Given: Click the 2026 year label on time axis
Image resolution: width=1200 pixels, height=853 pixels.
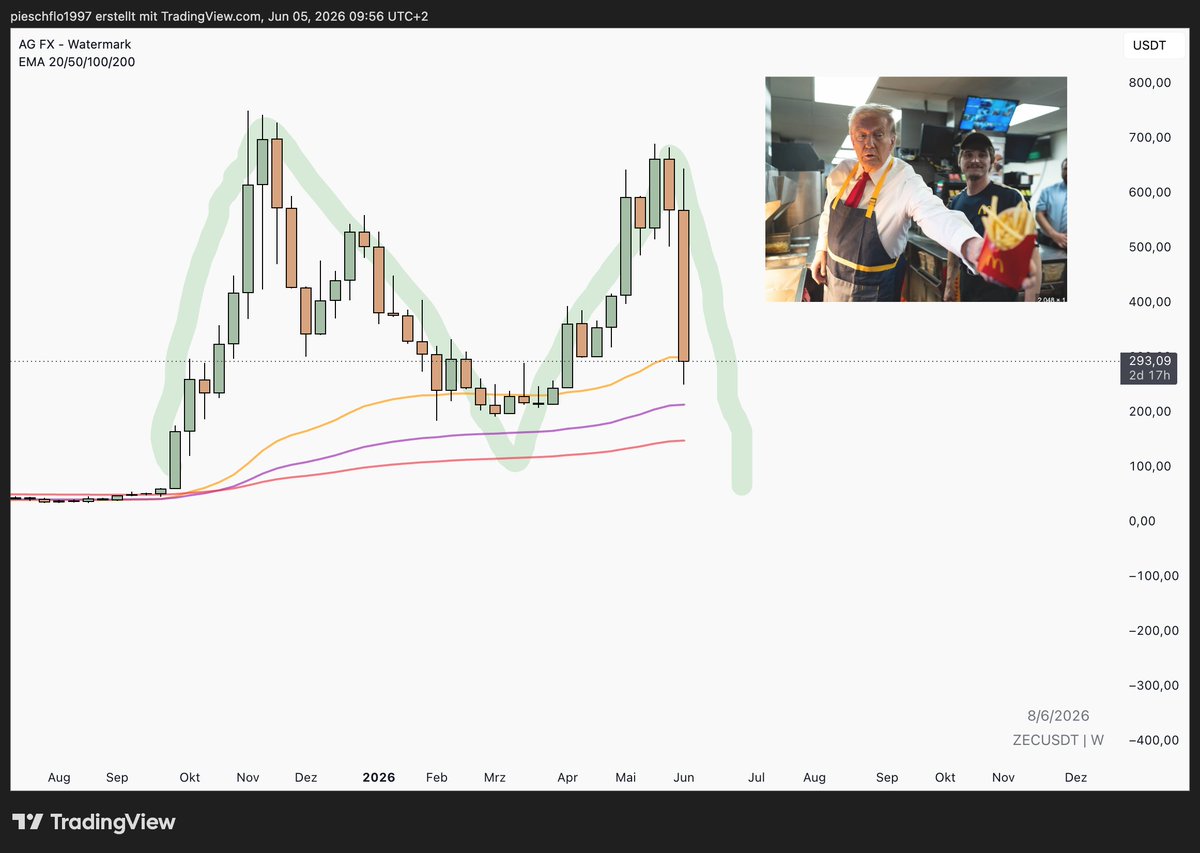Looking at the screenshot, I should click(378, 777).
